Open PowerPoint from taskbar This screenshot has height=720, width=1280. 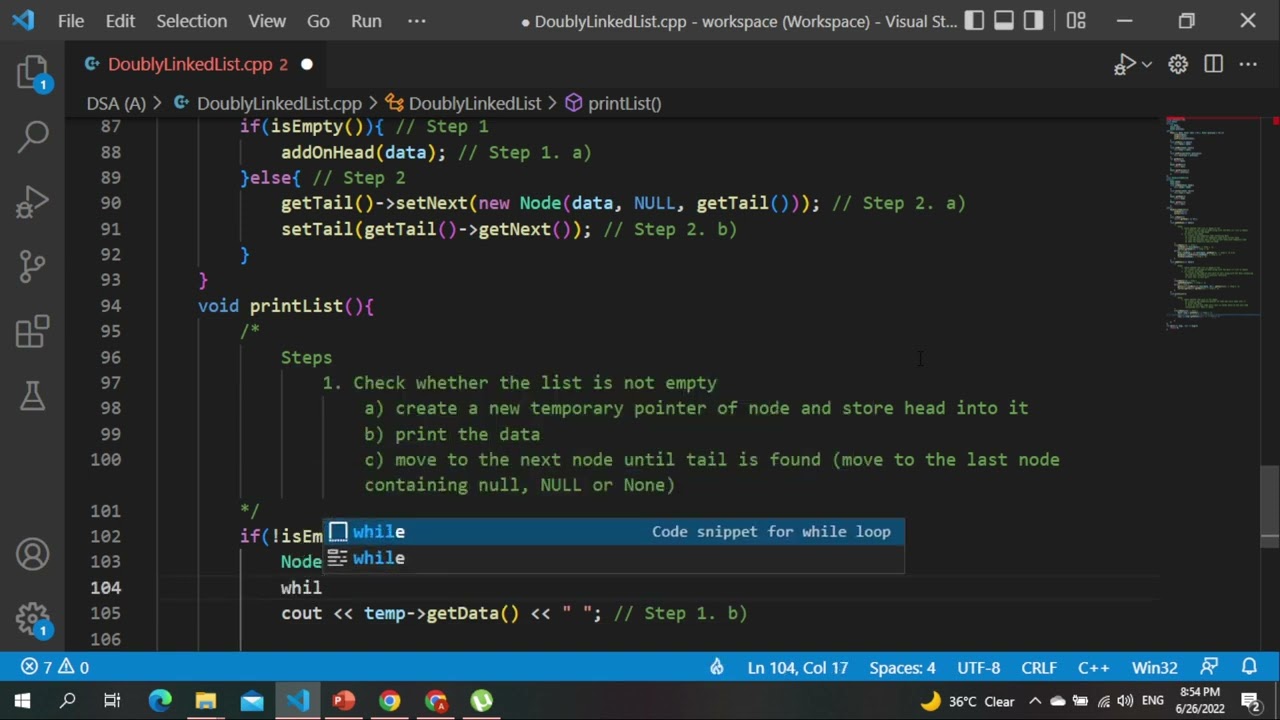tap(344, 701)
